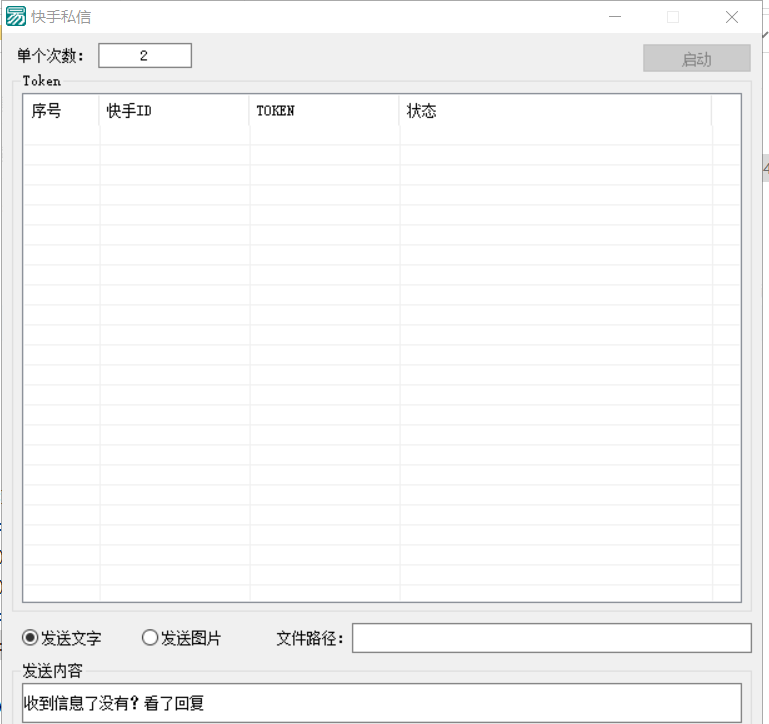
Task: Click the 状态 column header
Action: click(x=555, y=111)
